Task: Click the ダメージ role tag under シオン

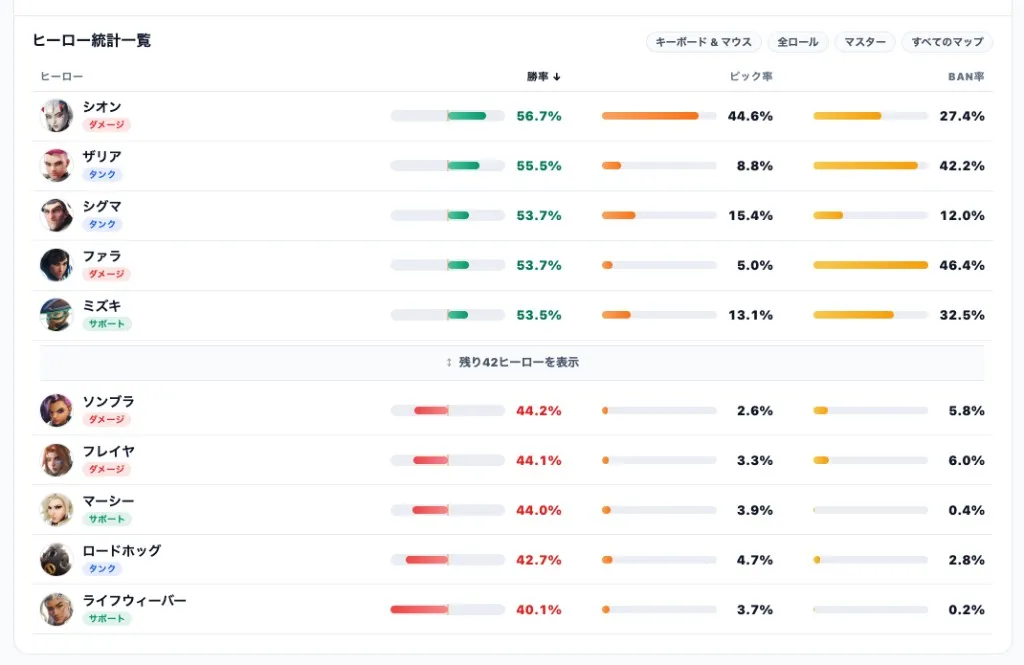Action: click(106, 124)
